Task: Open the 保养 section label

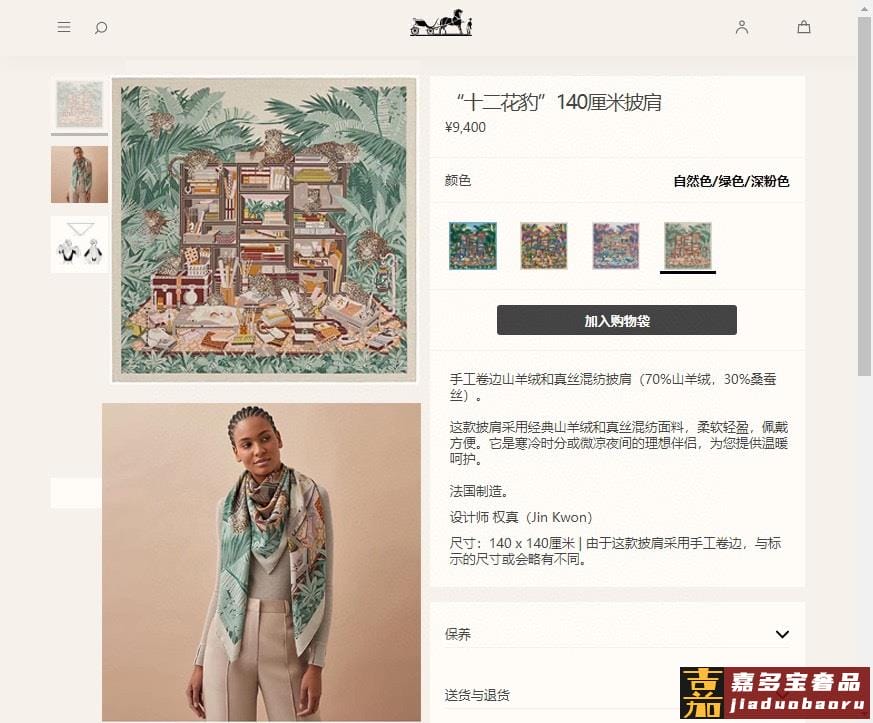Action: click(458, 634)
